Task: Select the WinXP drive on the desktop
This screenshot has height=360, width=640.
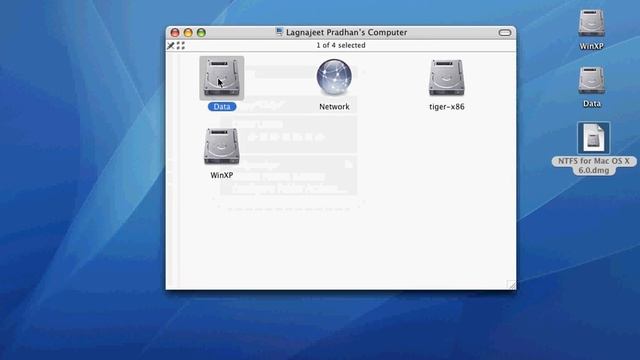Action: [x=591, y=23]
